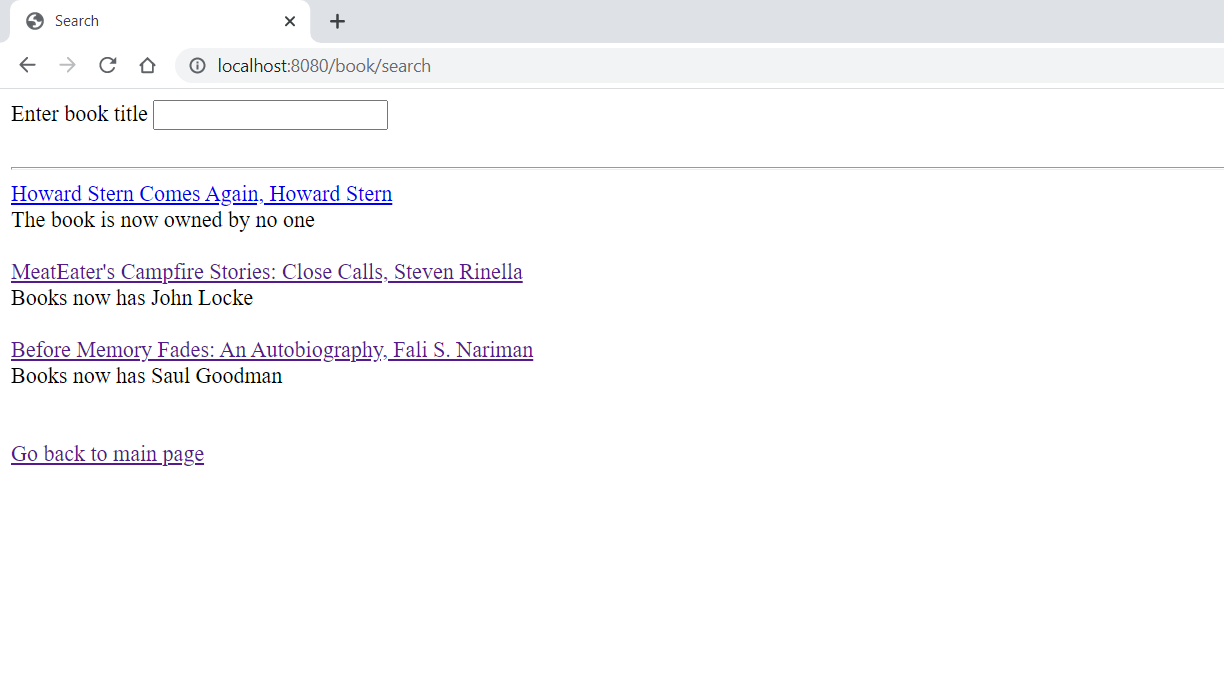1224x690 pixels.
Task: Click 'Books now has Saul Goodman' text
Action: (x=147, y=376)
